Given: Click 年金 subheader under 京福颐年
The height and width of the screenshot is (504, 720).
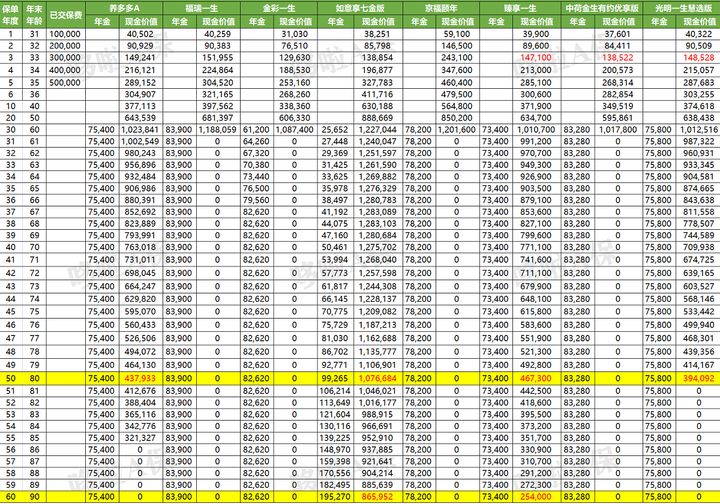Looking at the screenshot, I should tap(419, 22).
